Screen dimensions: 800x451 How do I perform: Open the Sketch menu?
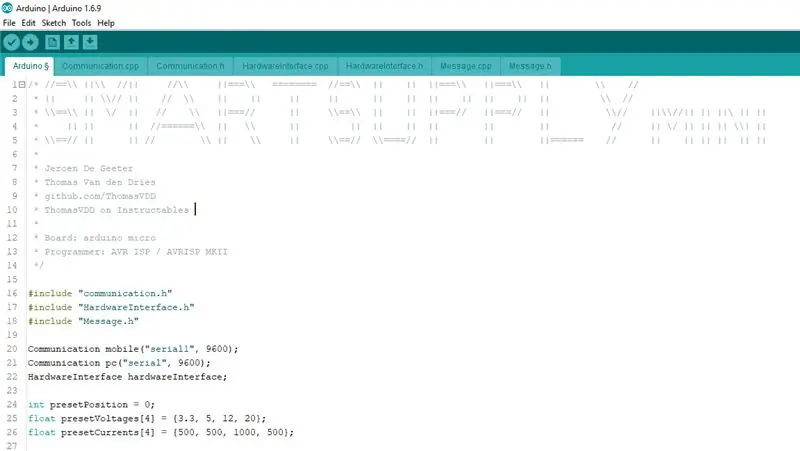[x=54, y=23]
